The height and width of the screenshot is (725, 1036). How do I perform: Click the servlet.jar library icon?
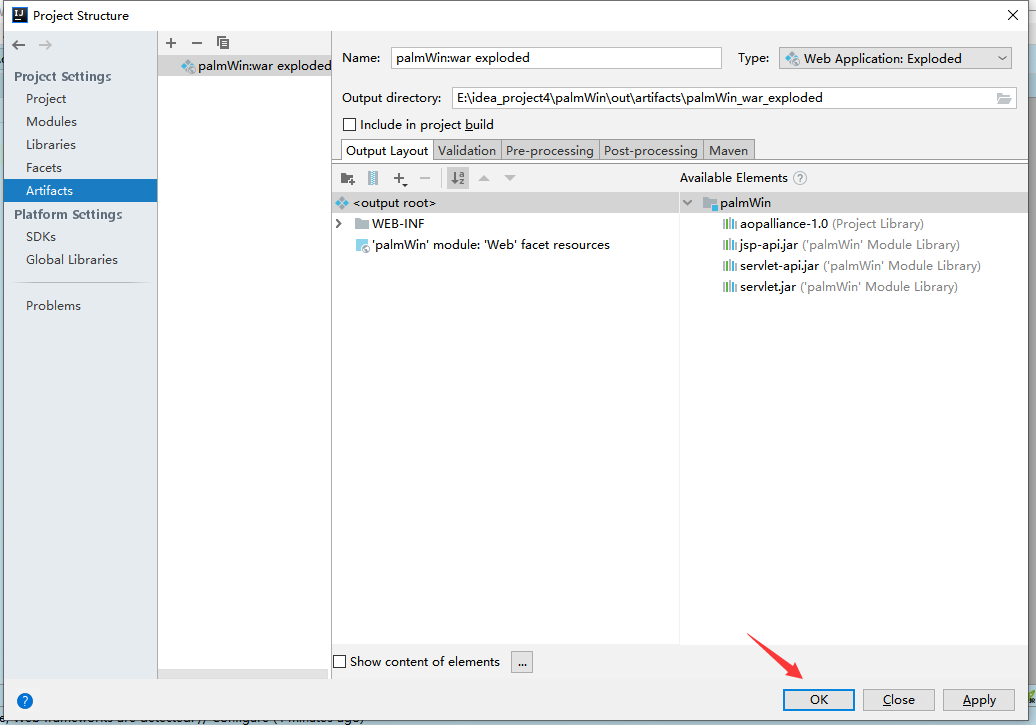[x=729, y=287]
